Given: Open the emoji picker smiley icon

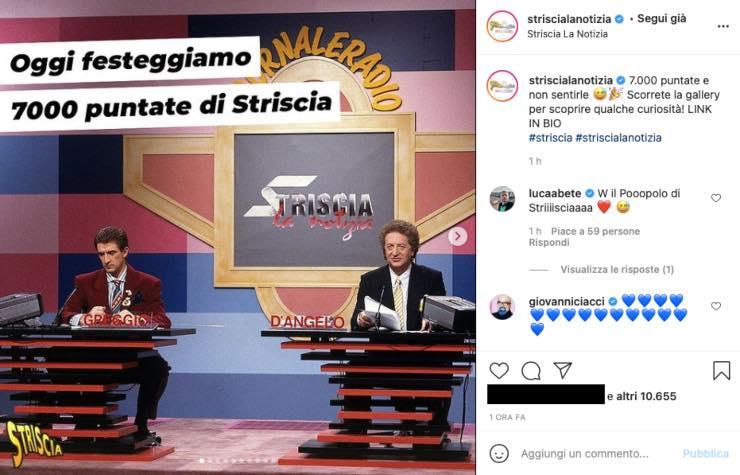Looking at the screenshot, I should point(499,453).
